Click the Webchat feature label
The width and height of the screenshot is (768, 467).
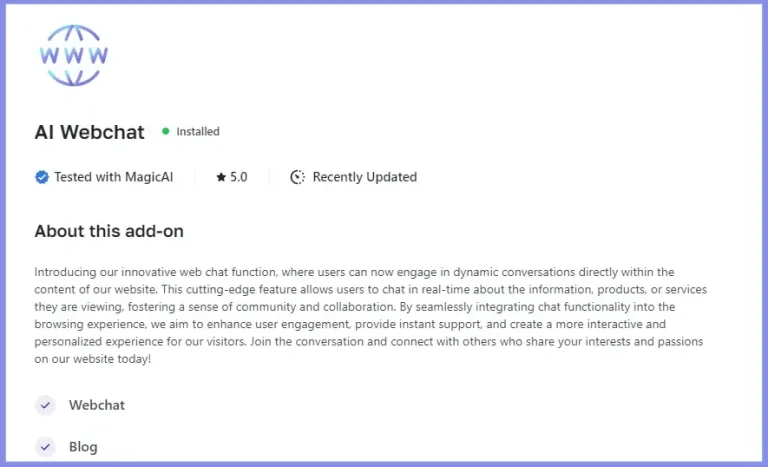96,405
